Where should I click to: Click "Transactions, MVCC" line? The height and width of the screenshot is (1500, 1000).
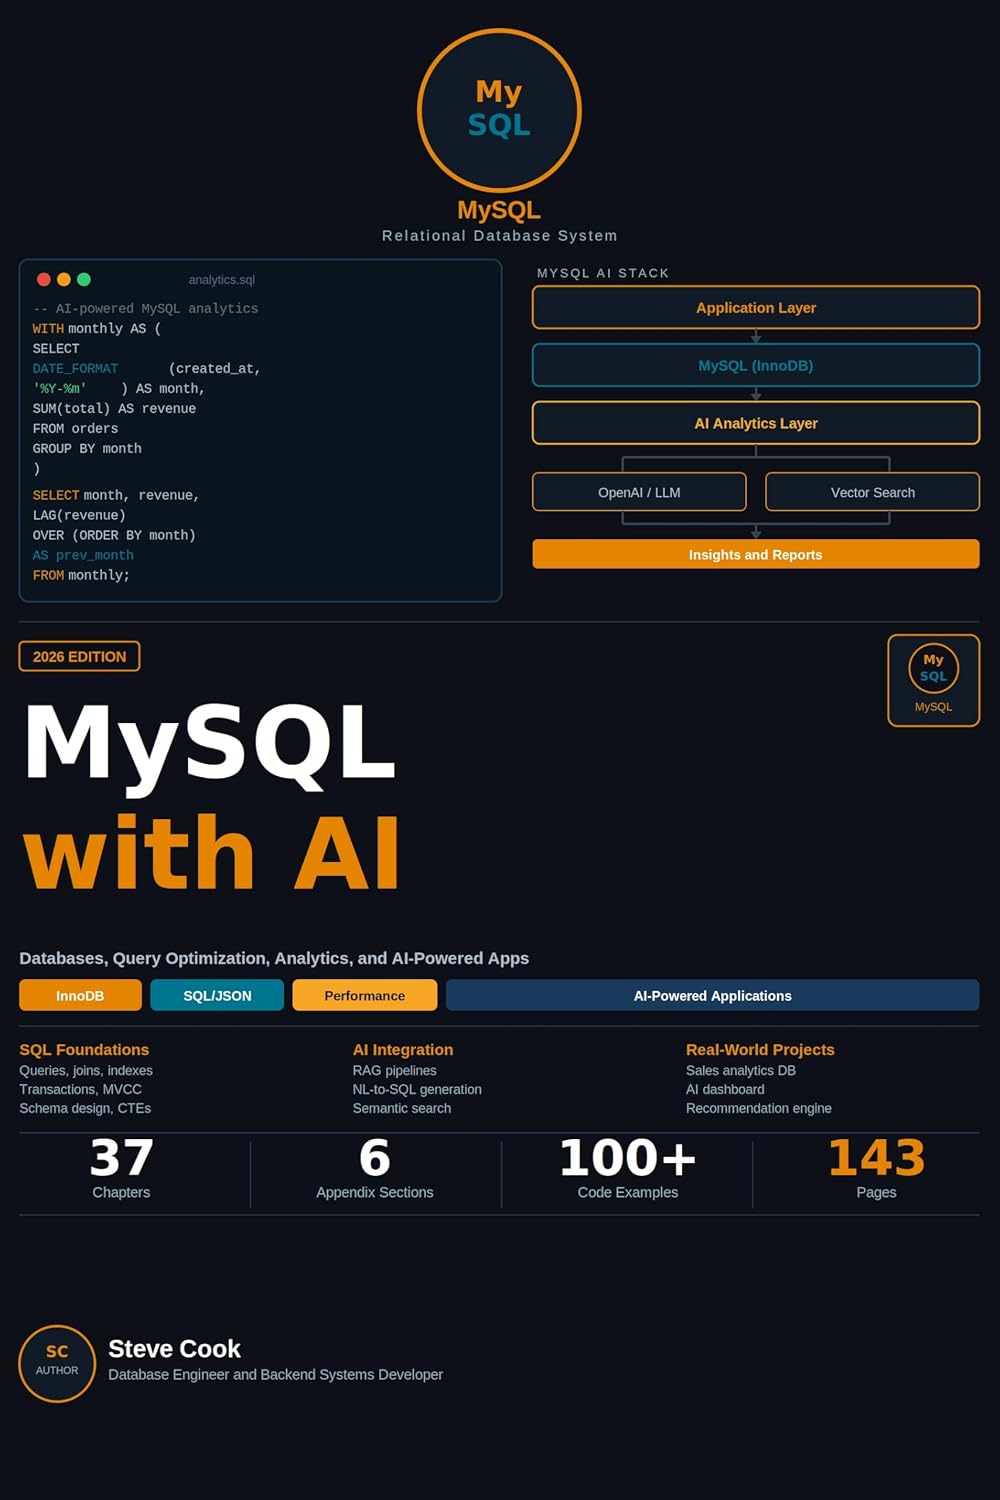point(80,1090)
